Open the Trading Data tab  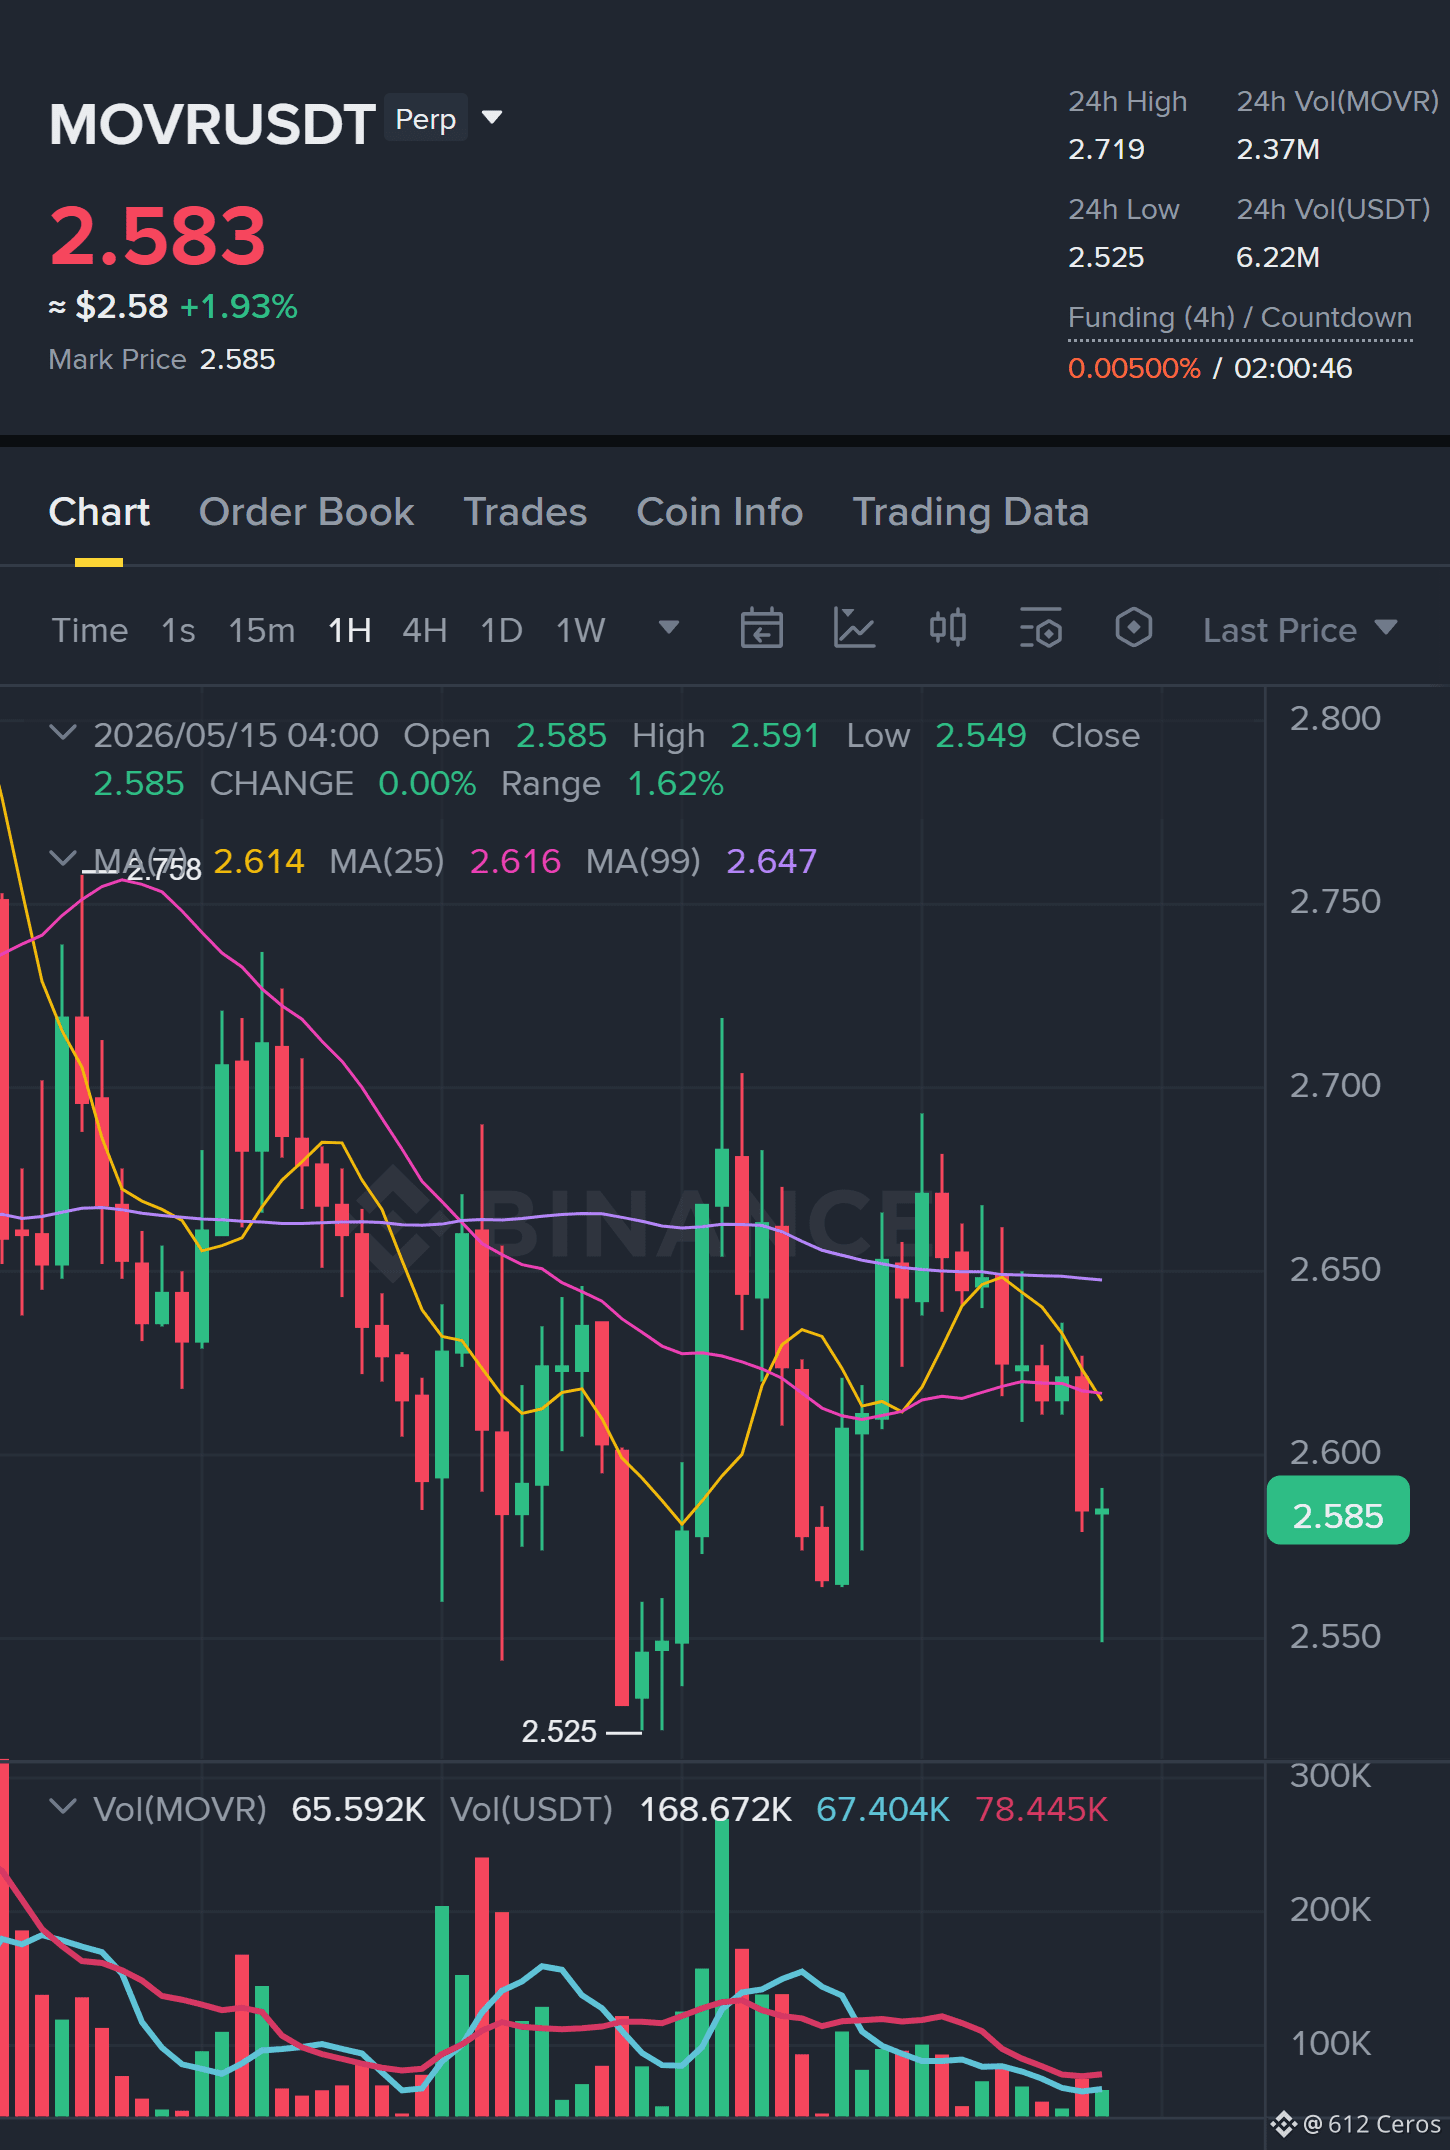click(x=970, y=512)
